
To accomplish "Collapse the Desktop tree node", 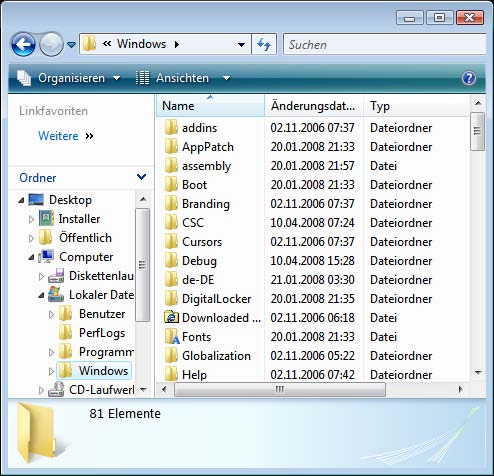I will pos(21,200).
